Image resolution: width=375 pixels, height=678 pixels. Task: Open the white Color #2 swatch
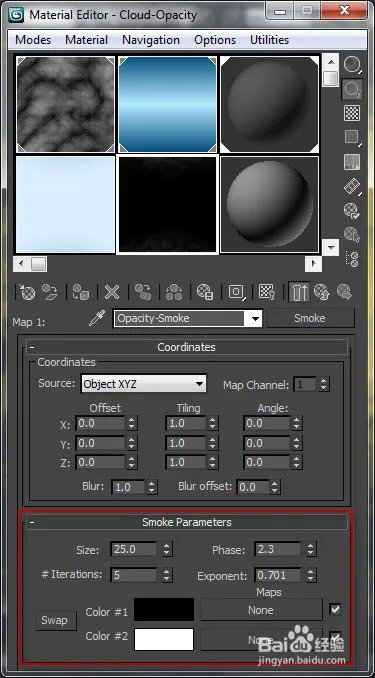pos(164,640)
